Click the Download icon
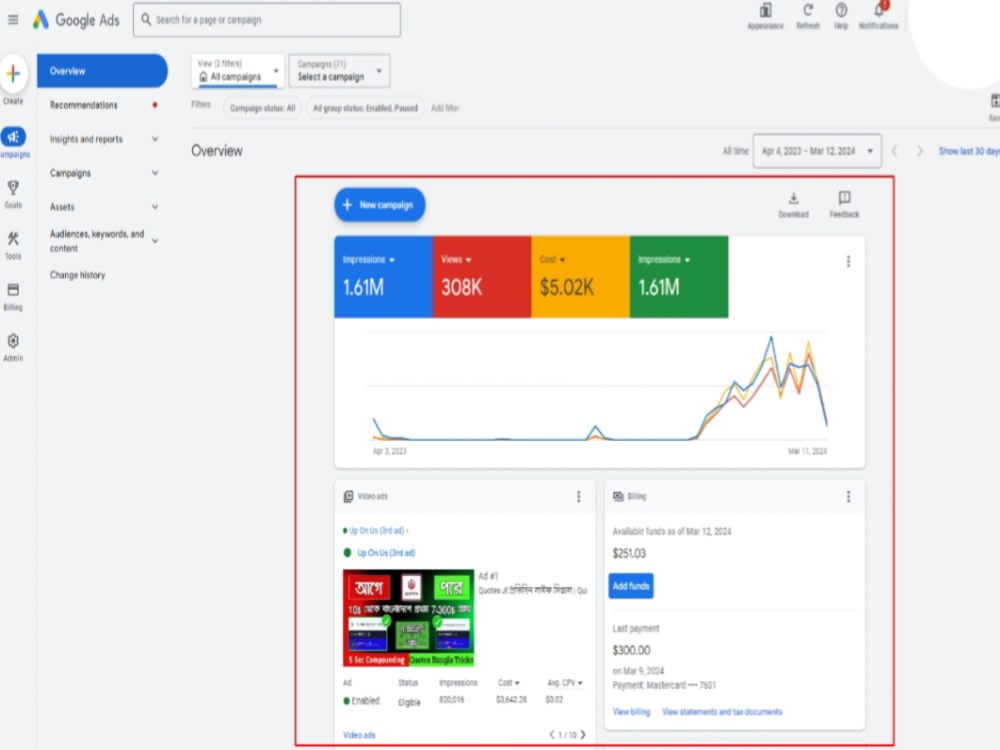 coord(793,198)
